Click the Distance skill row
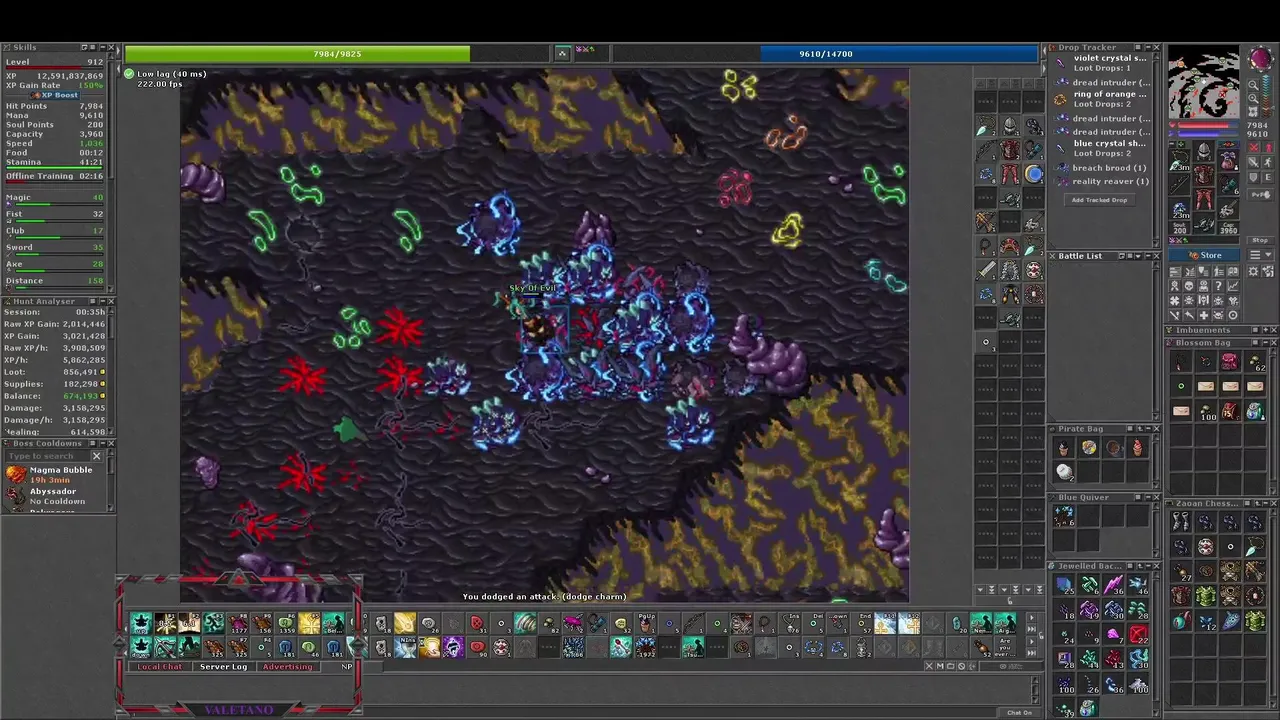 55,281
